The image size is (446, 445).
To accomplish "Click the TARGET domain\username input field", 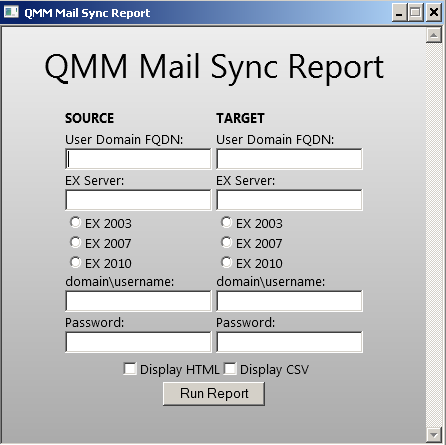I will (x=289, y=301).
